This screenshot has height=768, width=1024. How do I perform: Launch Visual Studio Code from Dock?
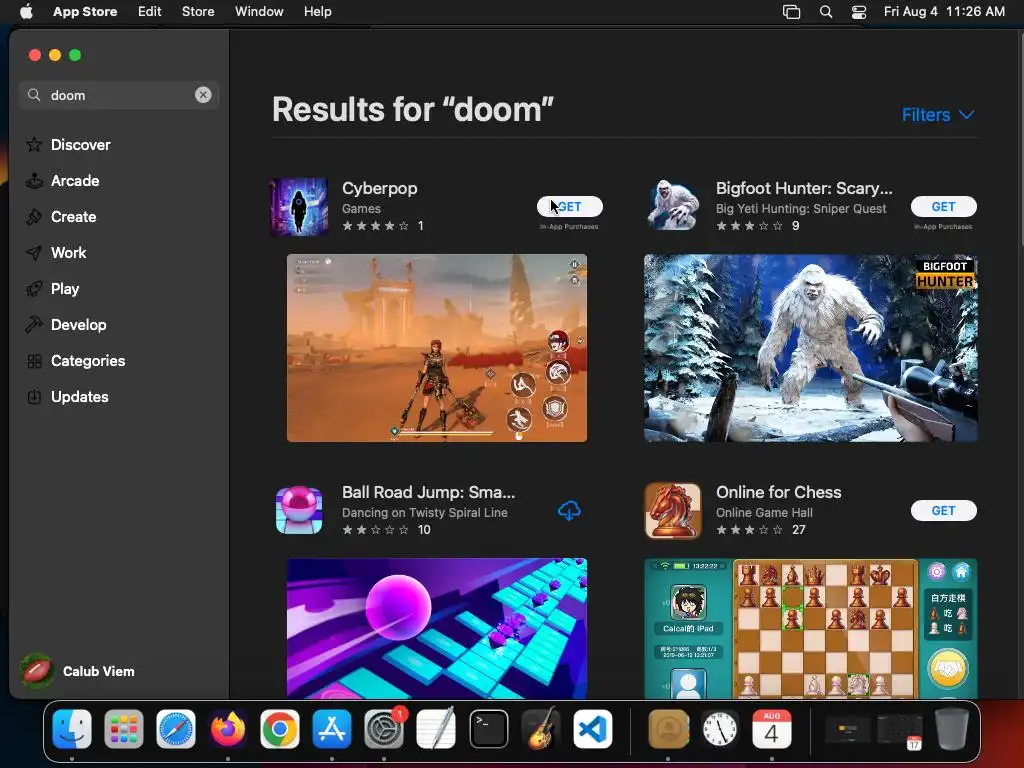point(593,729)
